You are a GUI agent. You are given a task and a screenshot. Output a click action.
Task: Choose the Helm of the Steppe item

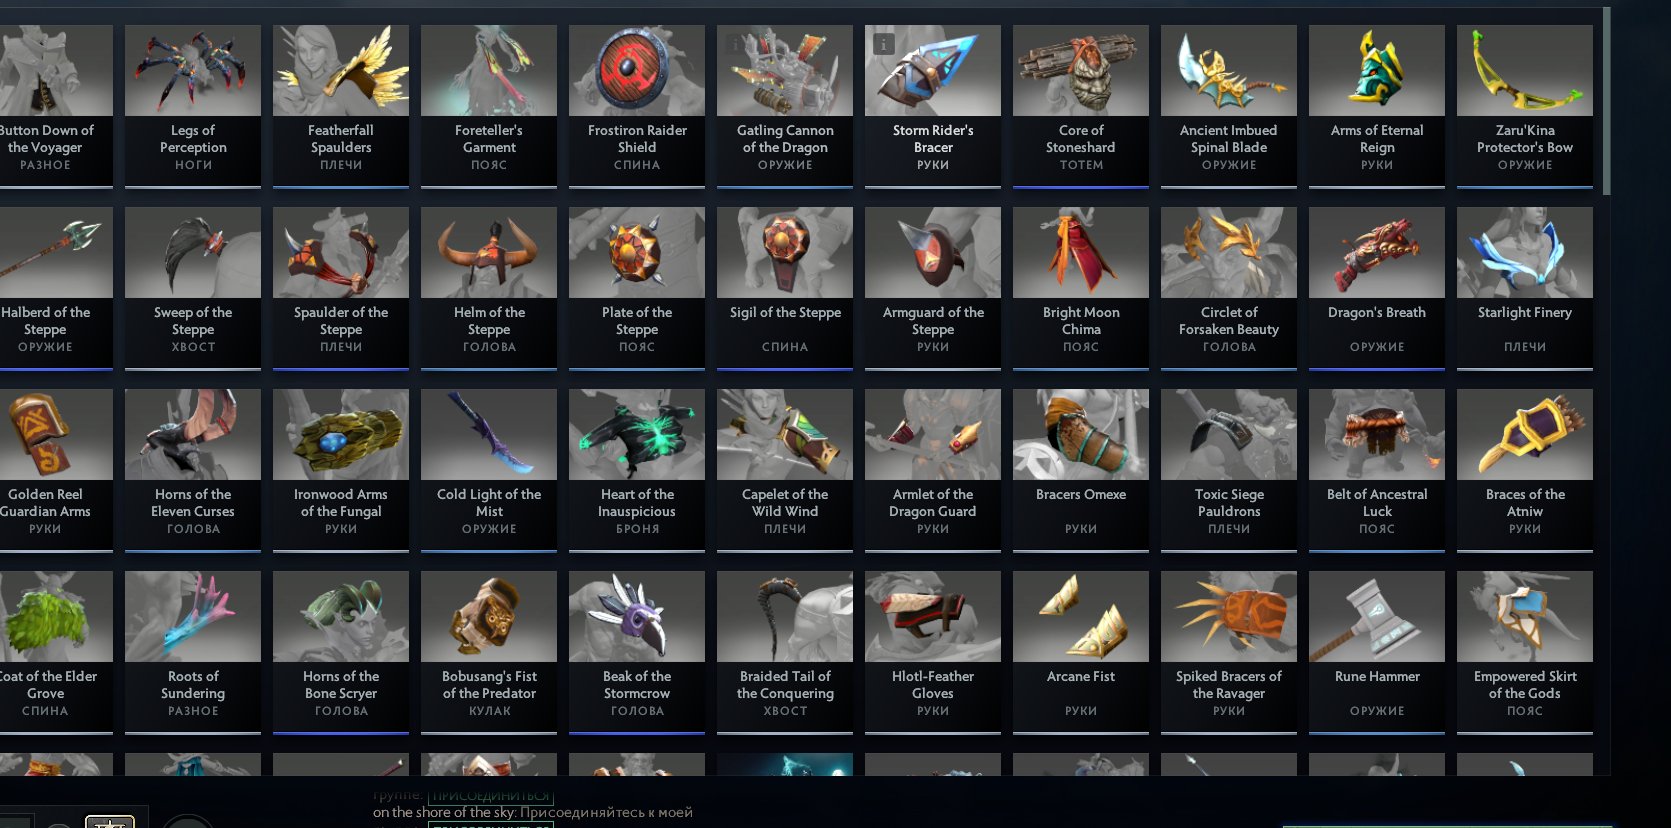[x=489, y=287]
